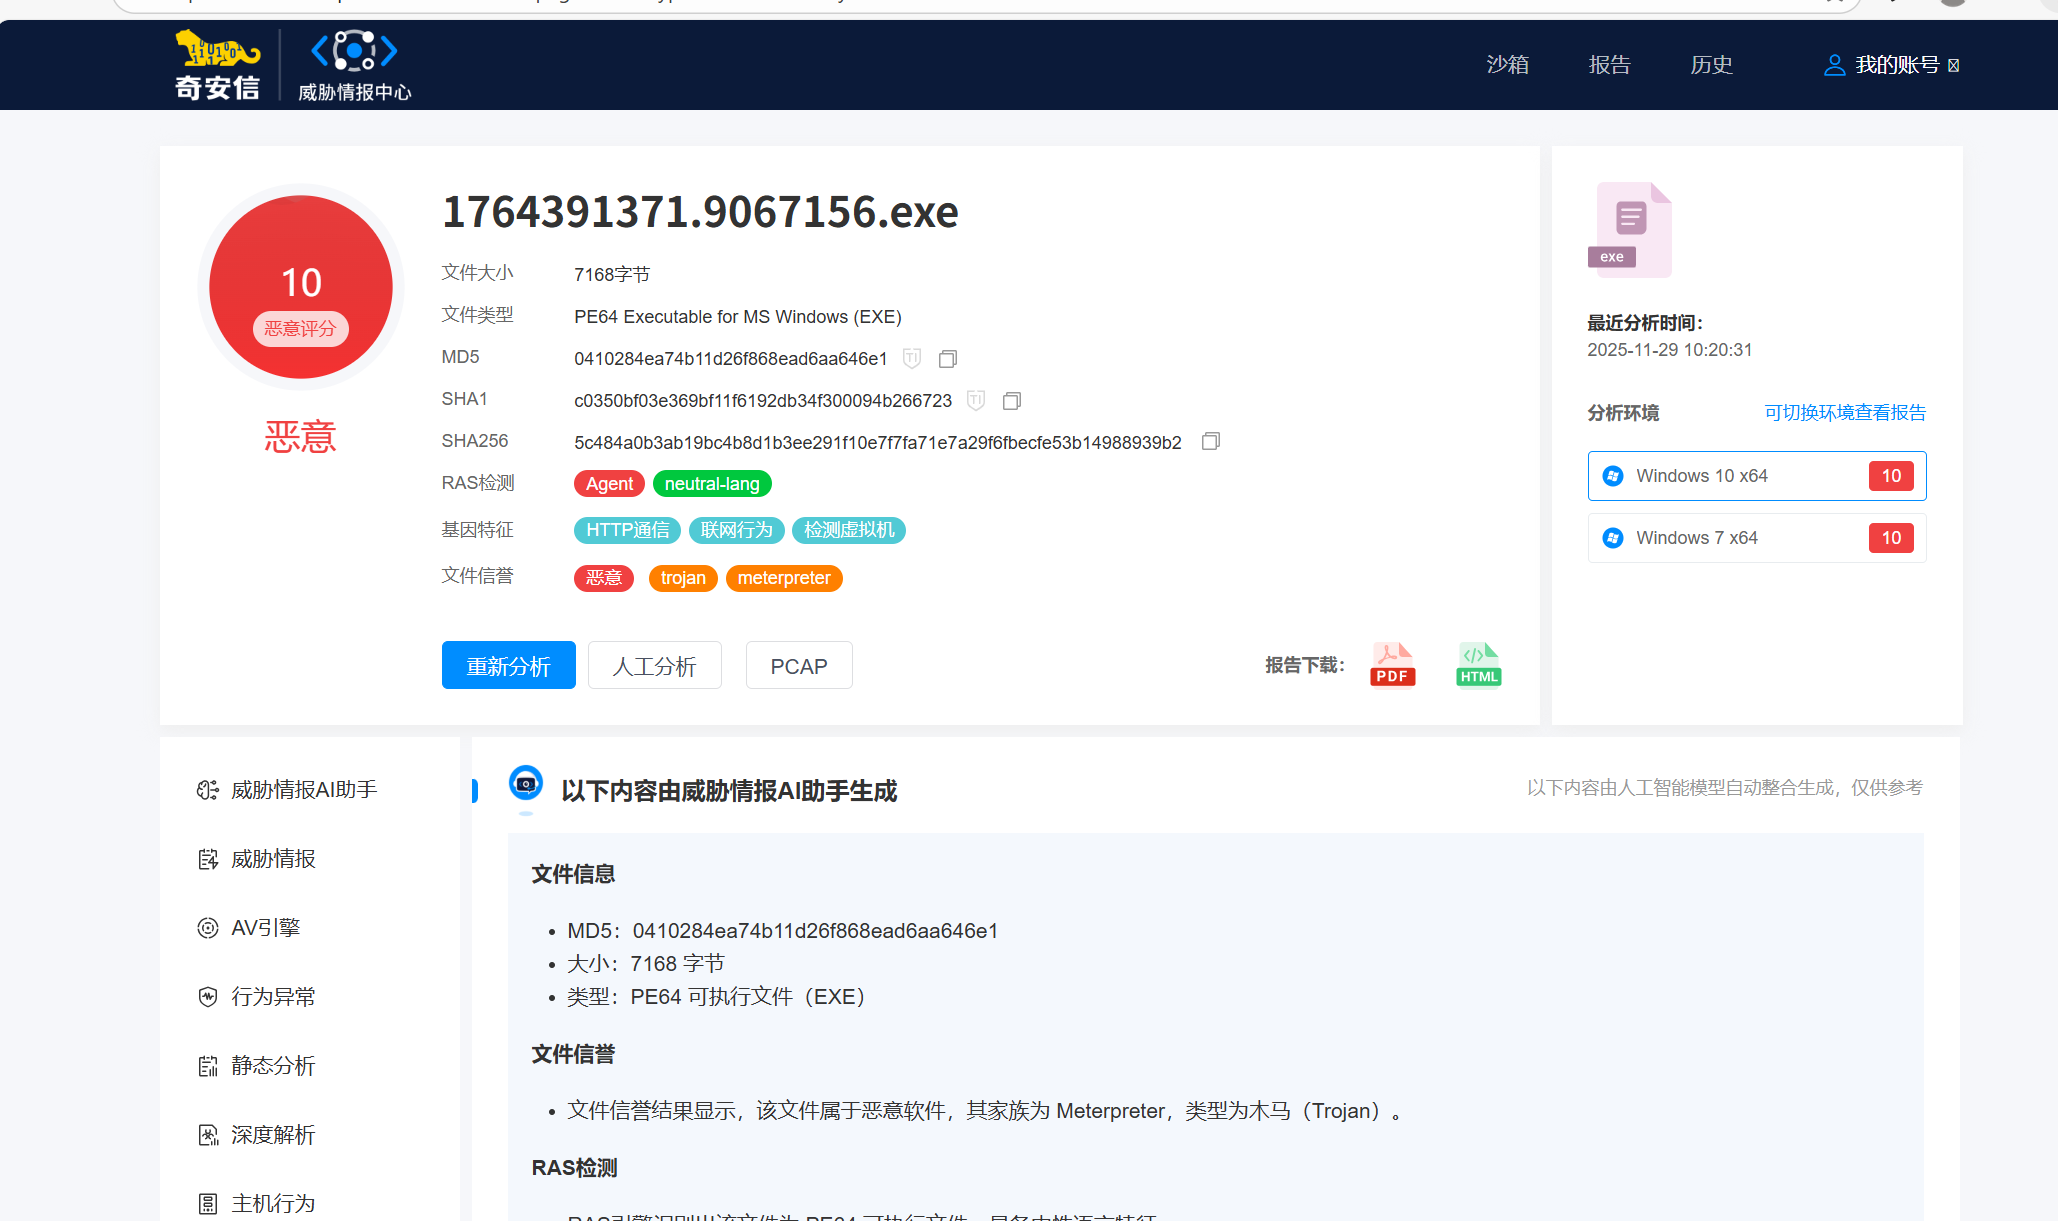Image resolution: width=2058 pixels, height=1221 pixels.
Task: Click the MD5 threat intelligence shield icon
Action: 912,358
